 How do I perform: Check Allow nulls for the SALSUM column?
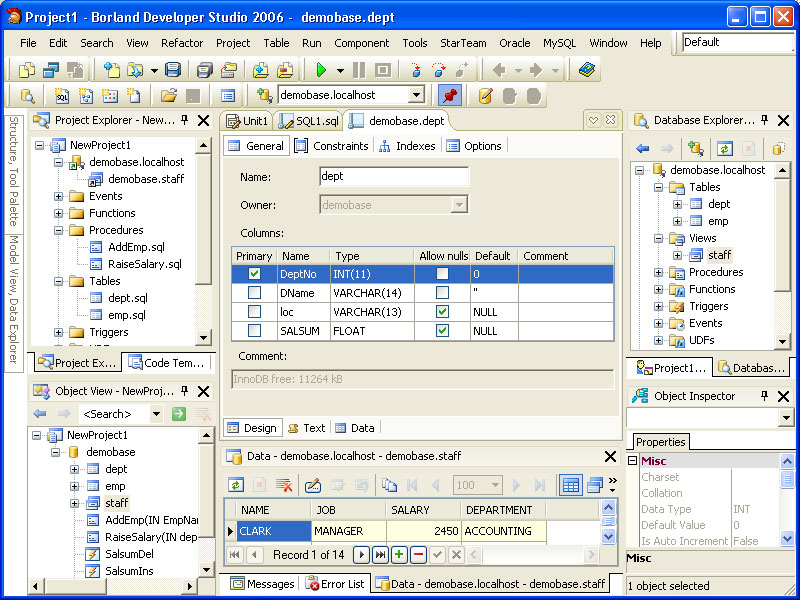coord(444,332)
